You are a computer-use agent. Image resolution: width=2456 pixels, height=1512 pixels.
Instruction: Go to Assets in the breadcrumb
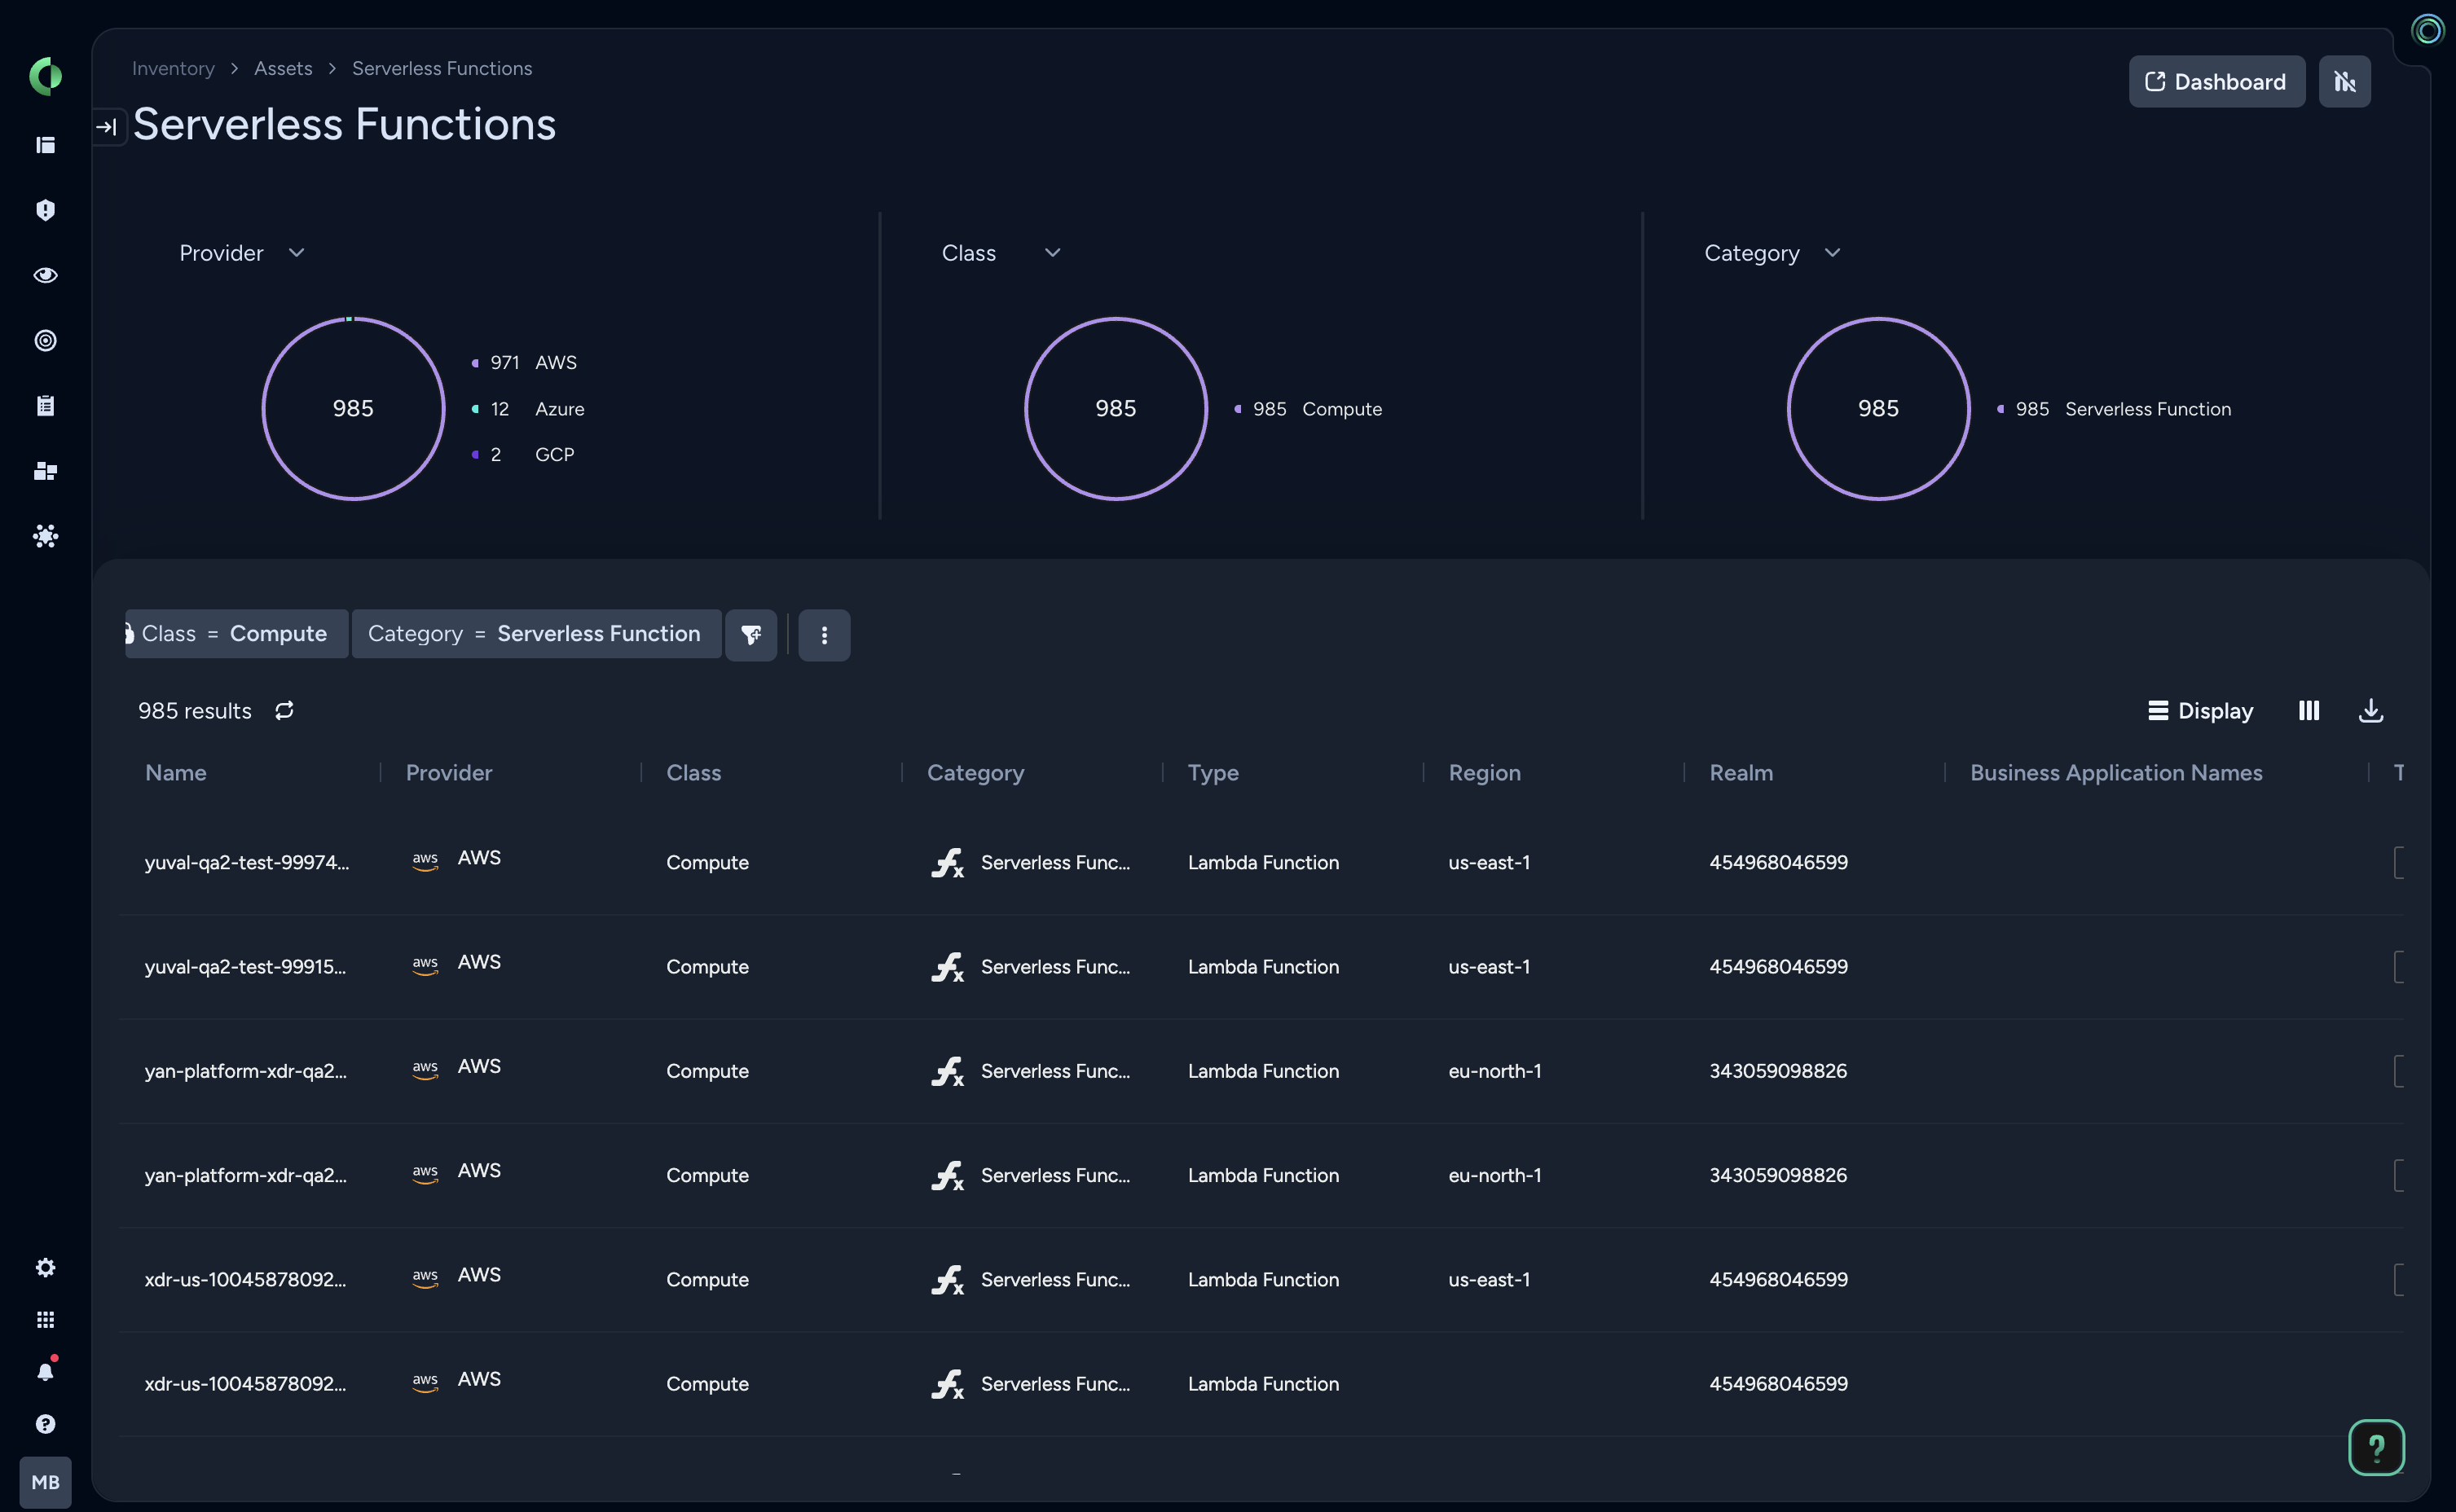point(283,68)
